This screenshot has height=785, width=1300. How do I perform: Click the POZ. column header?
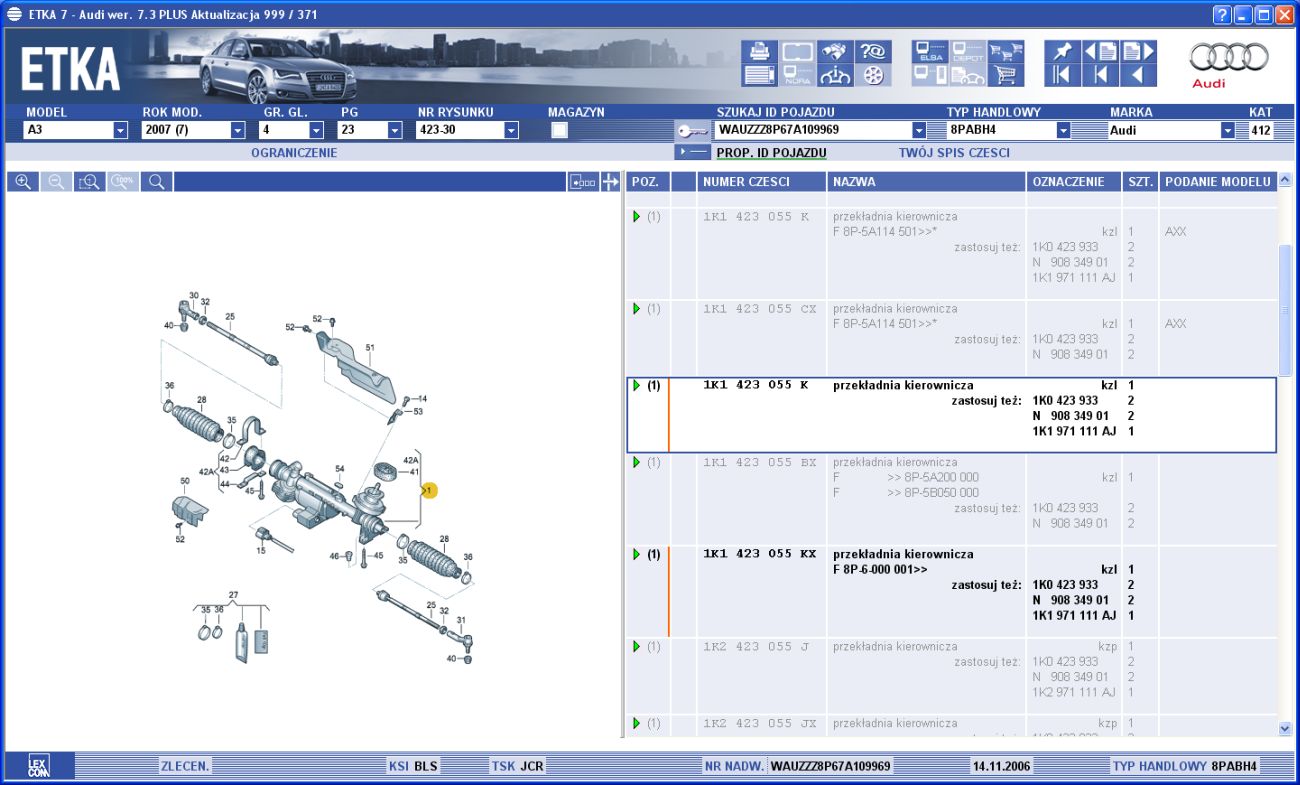648,182
